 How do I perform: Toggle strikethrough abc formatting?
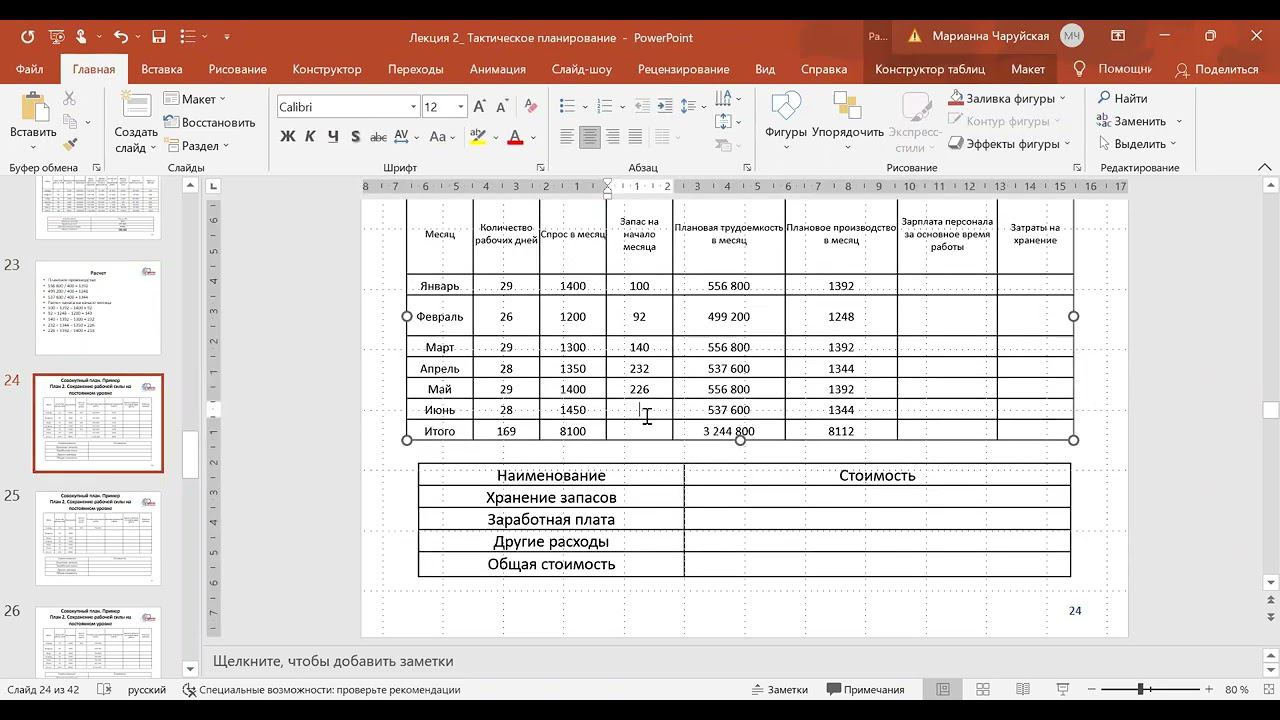pos(379,137)
